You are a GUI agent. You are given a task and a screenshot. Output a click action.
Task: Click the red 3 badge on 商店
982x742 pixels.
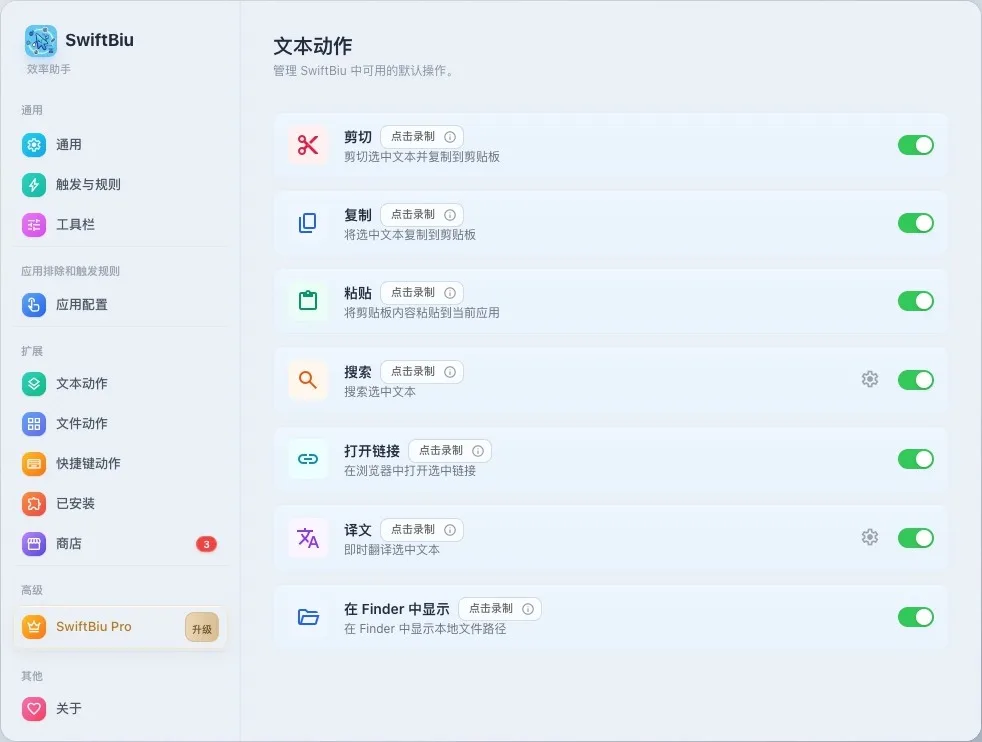coord(206,544)
